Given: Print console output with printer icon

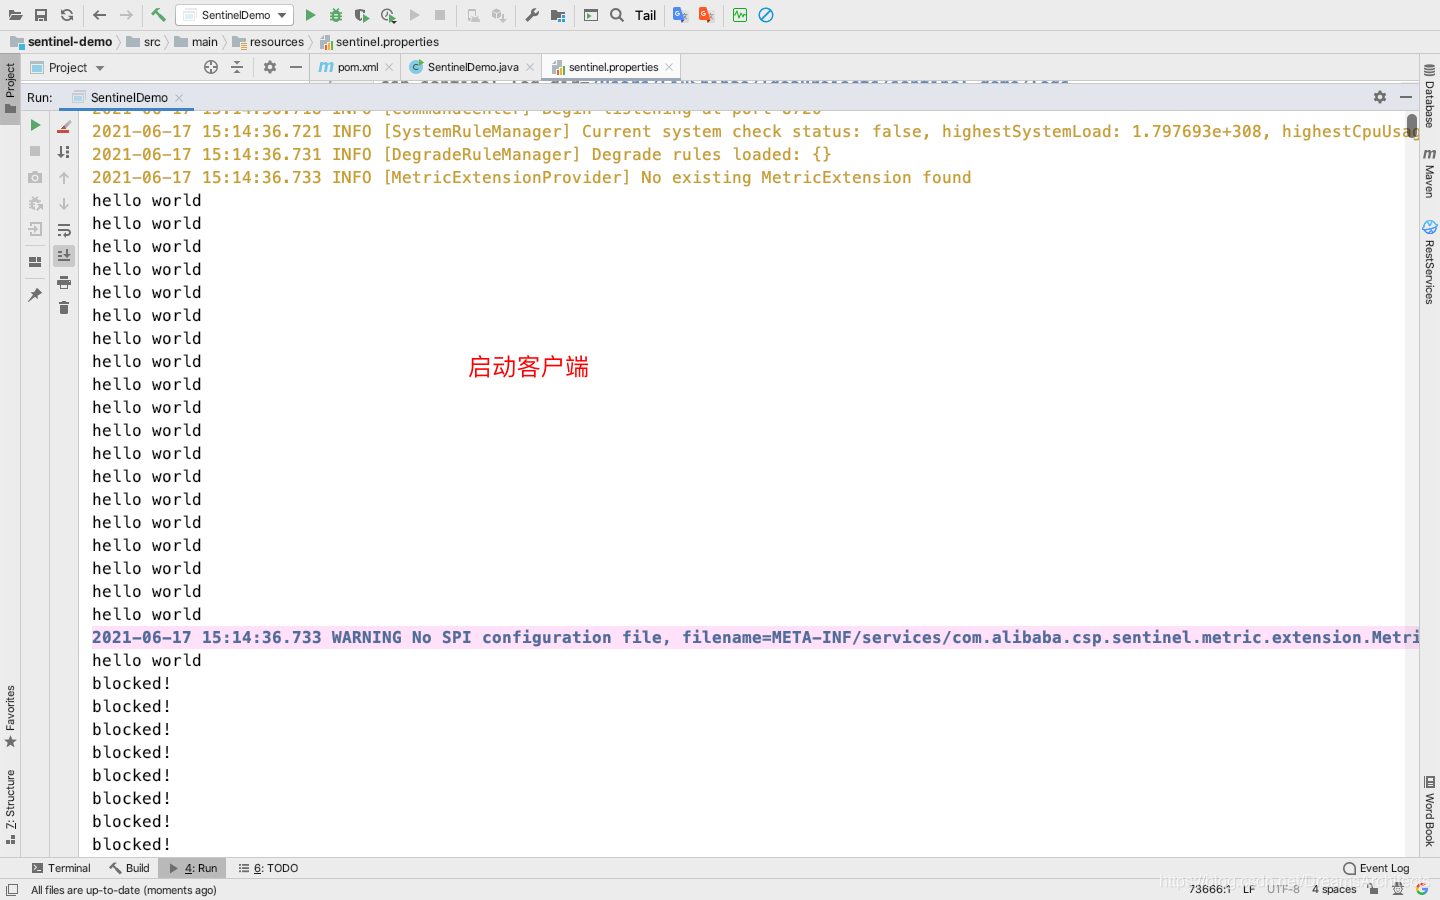Looking at the screenshot, I should (64, 282).
